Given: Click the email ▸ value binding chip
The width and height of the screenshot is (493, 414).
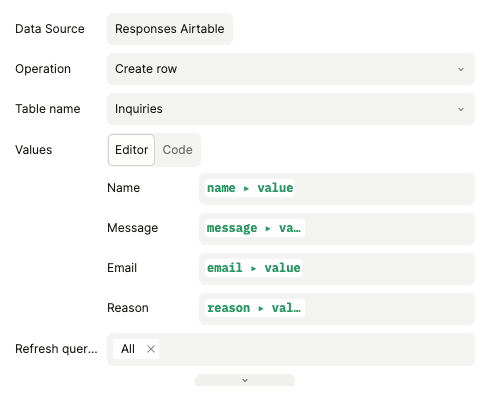Looking at the screenshot, I should click(x=254, y=268).
